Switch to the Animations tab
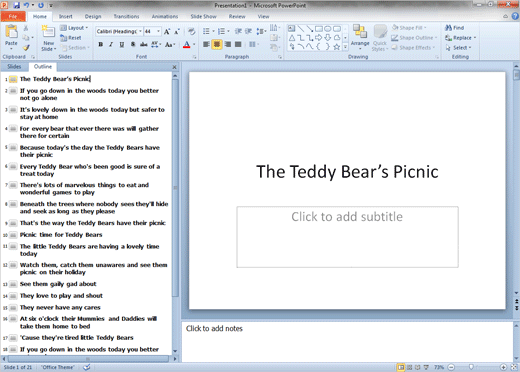The image size is (520, 372). pos(165,16)
